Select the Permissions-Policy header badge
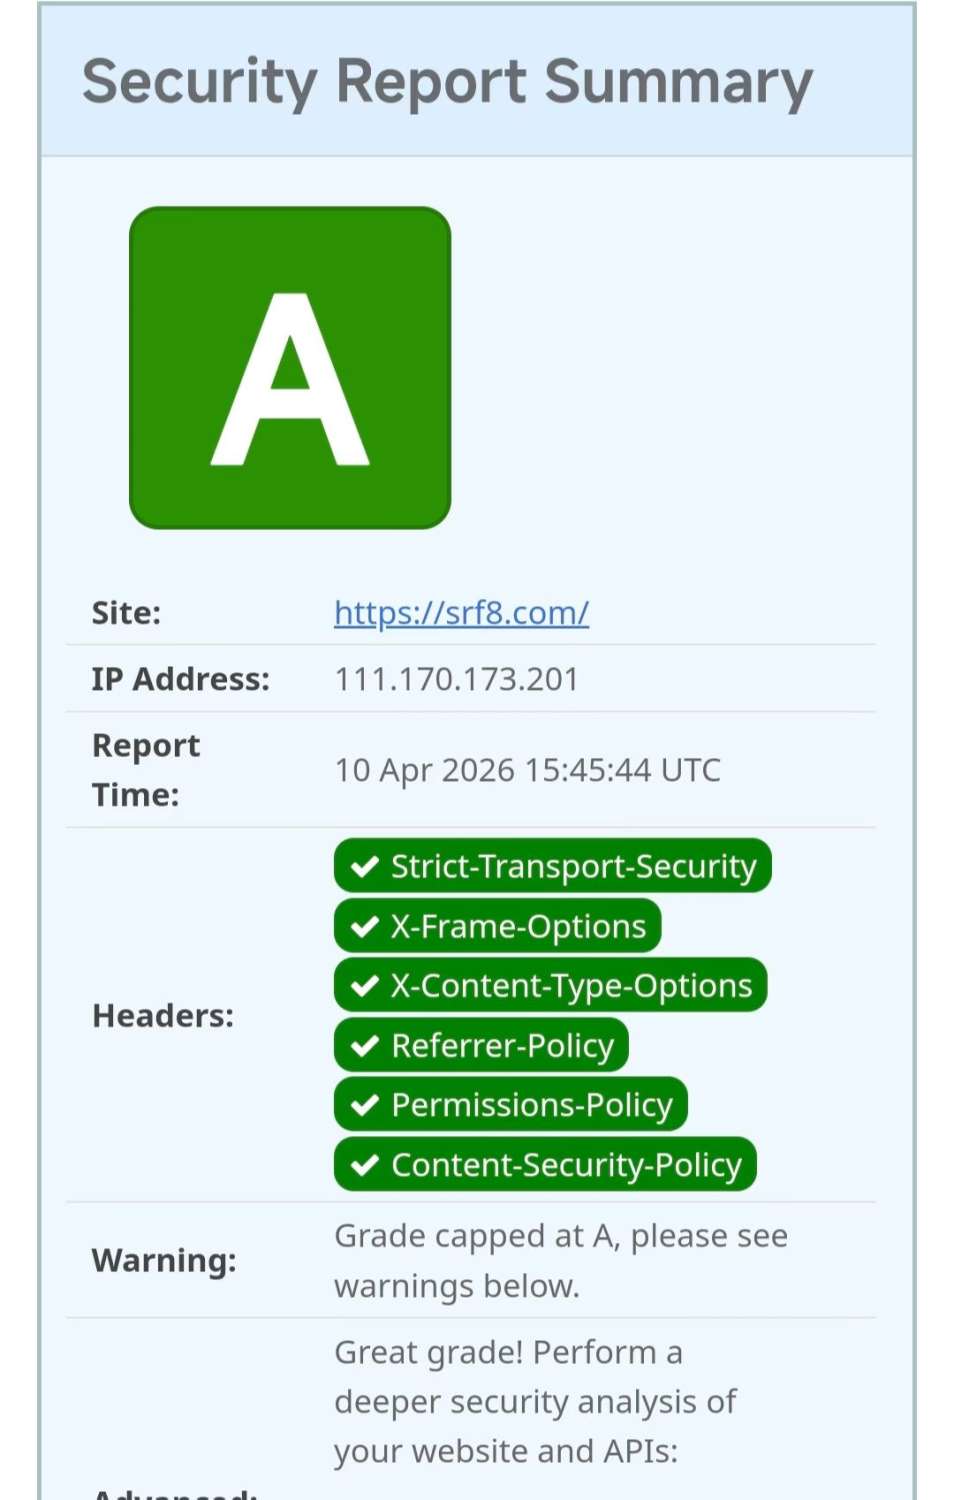Screen dimensions: 954x1500 (510, 1105)
